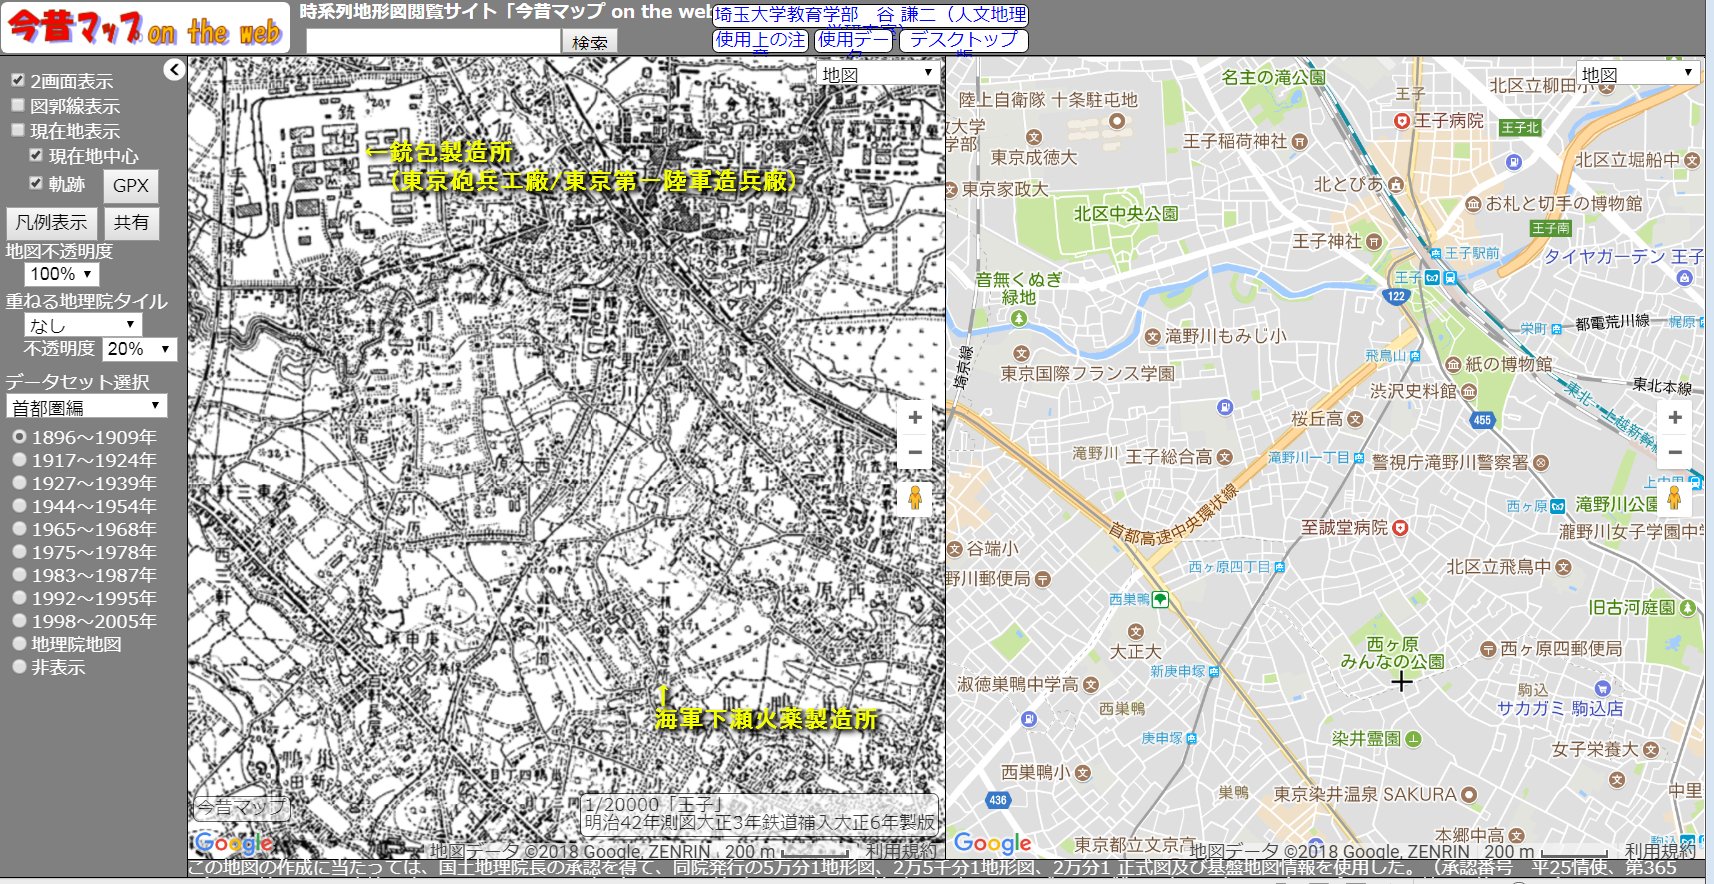Click the 海軍下瀬火薬製造所 yellow annotation

(x=766, y=718)
